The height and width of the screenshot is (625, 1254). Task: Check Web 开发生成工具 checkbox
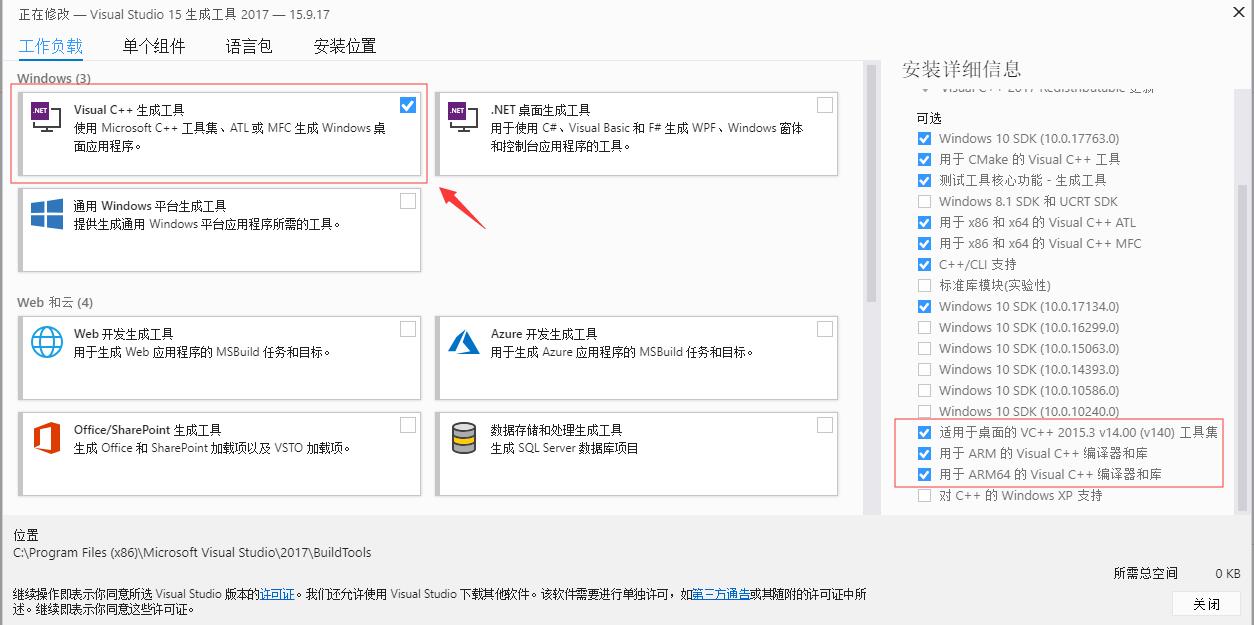click(408, 329)
